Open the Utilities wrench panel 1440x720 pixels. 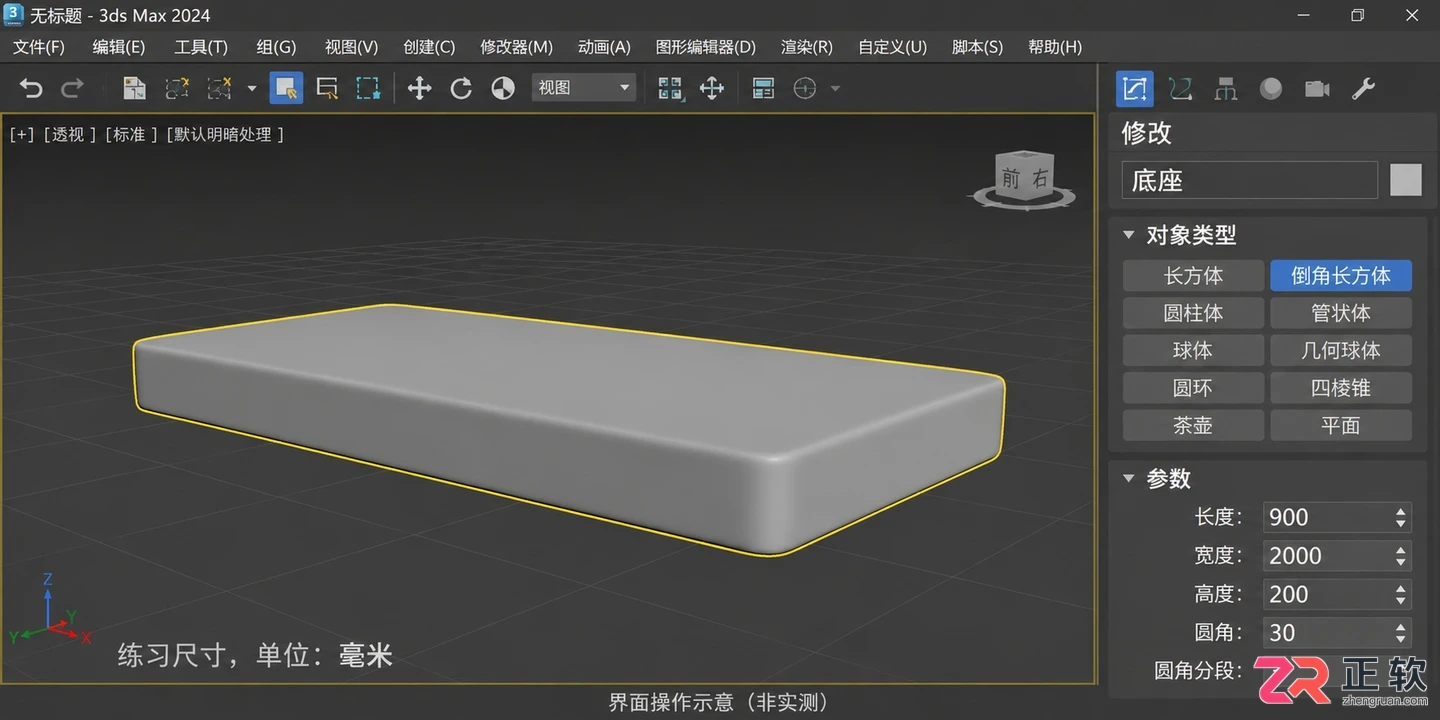pos(1363,89)
